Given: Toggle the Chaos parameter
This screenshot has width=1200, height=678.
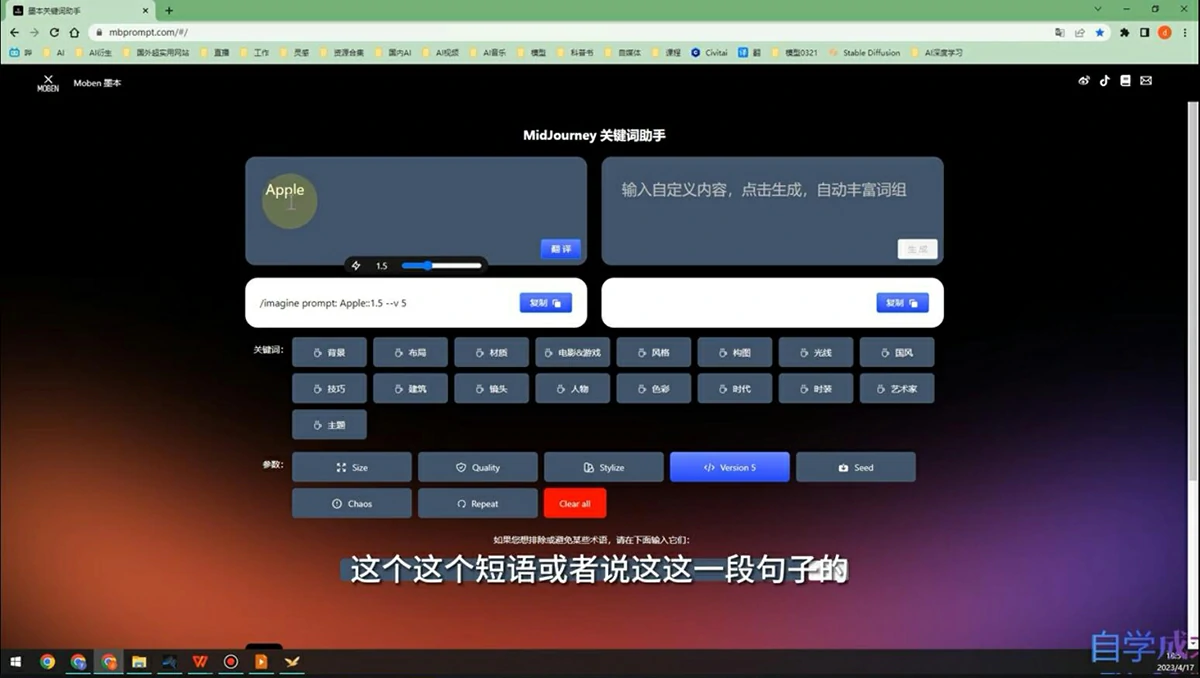Looking at the screenshot, I should point(352,503).
